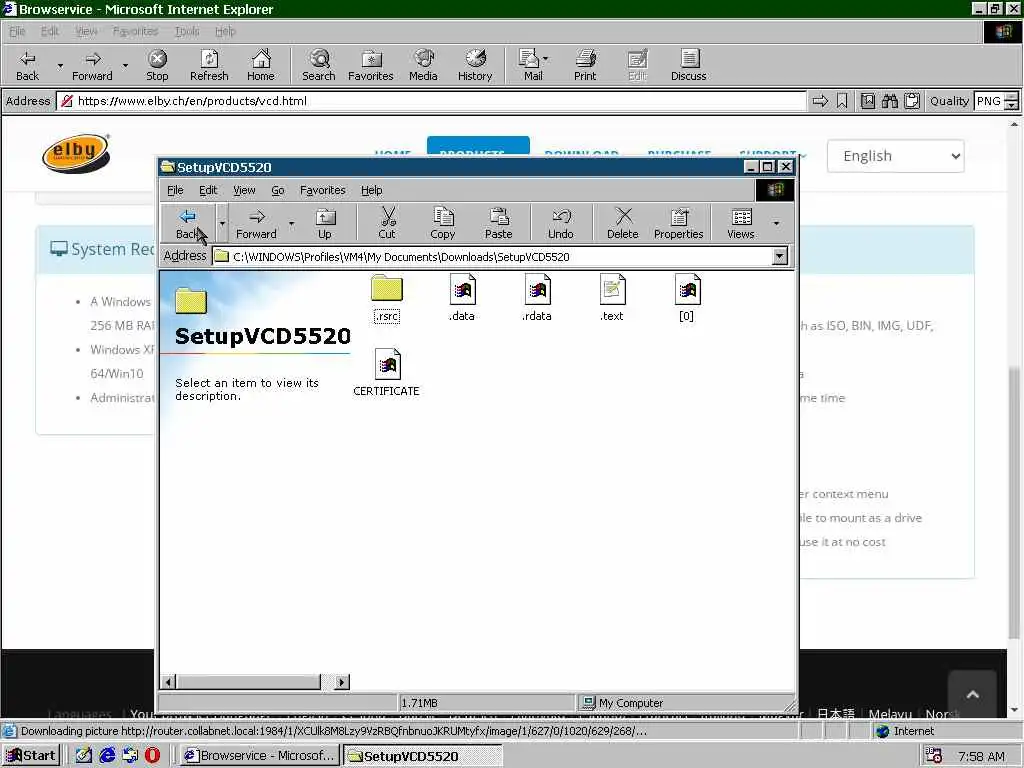The image size is (1024, 768).
Task: Open the Help menu in SetupVCD5520 window
Action: point(372,190)
